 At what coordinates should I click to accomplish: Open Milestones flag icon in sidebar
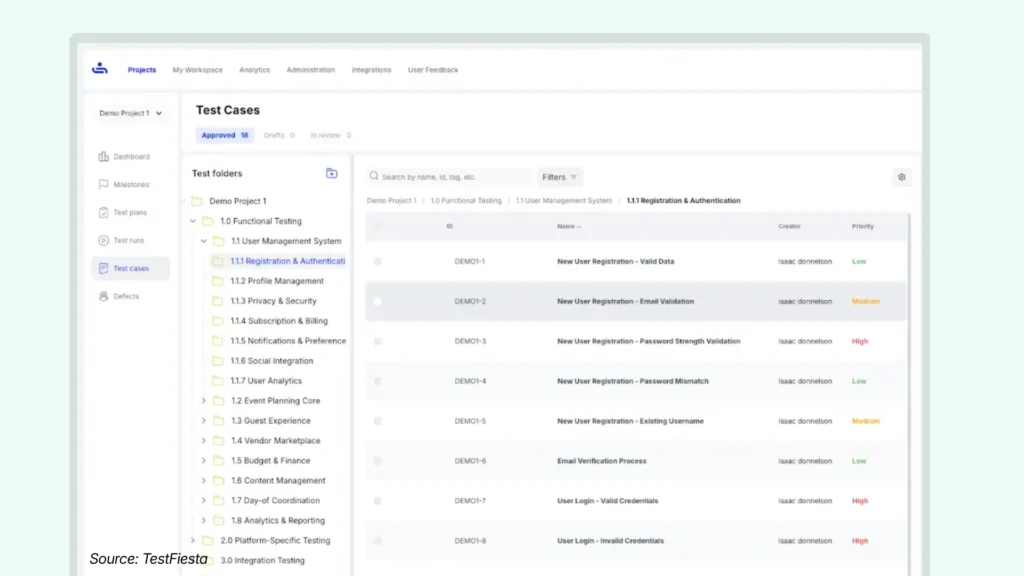[103, 184]
